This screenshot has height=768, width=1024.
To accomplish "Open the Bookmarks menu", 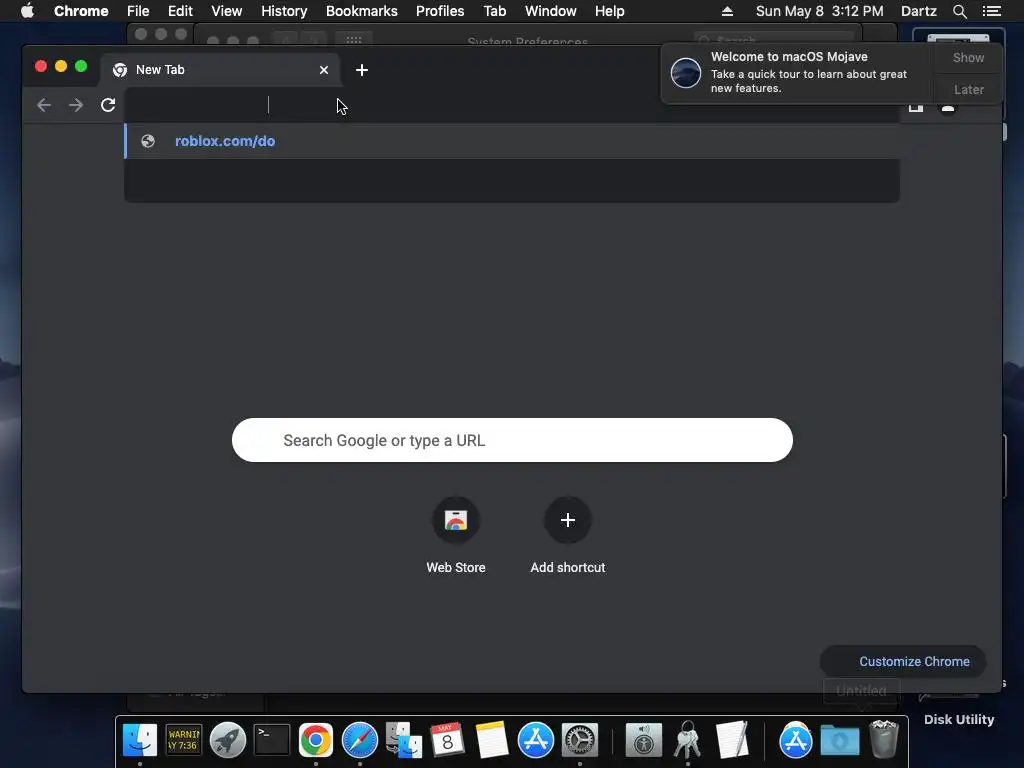I will coord(362,11).
